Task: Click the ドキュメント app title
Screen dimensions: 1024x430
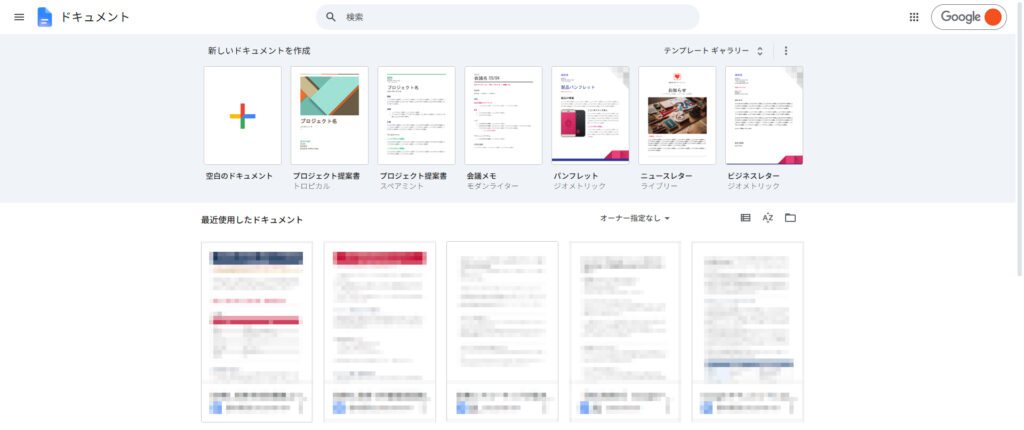Action: (95, 18)
